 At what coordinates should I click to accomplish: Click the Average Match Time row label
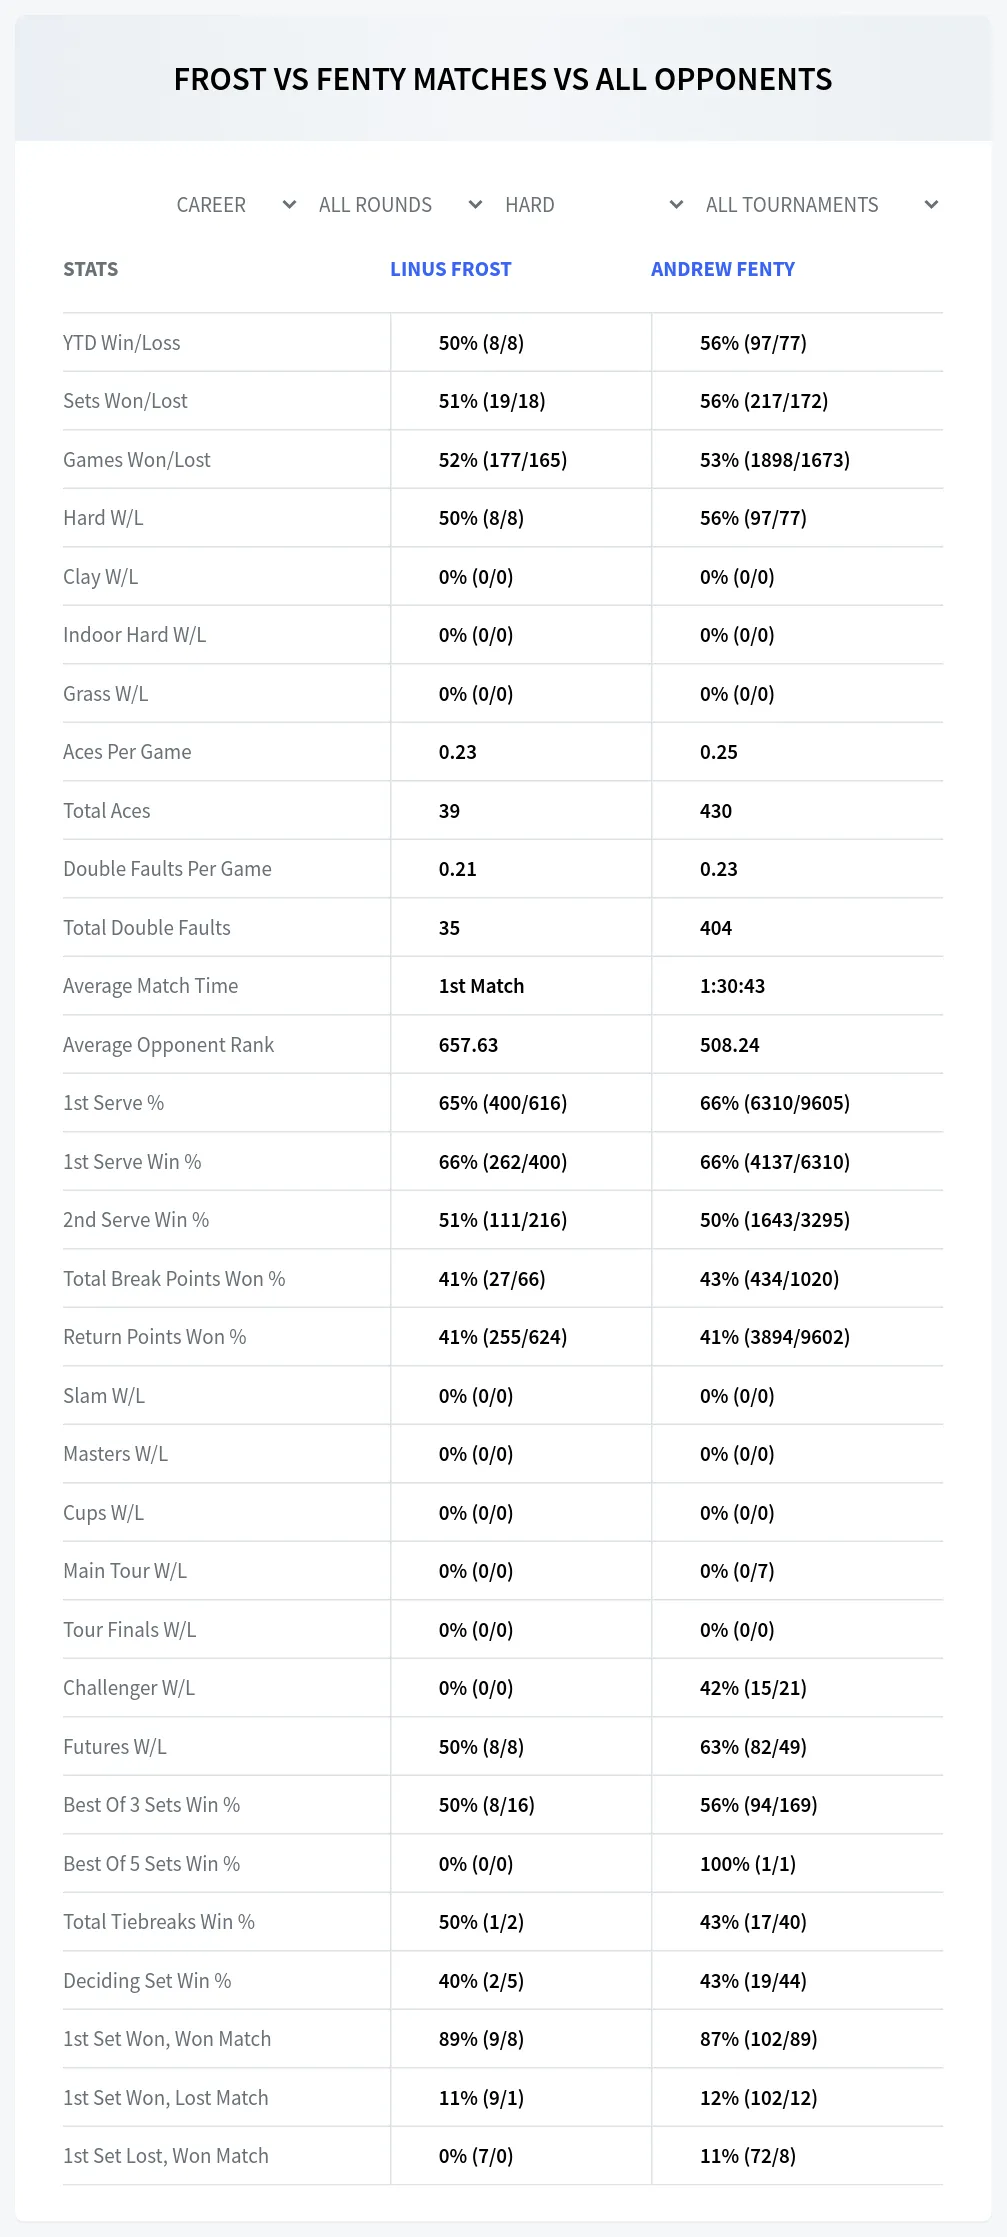pyautogui.click(x=151, y=986)
